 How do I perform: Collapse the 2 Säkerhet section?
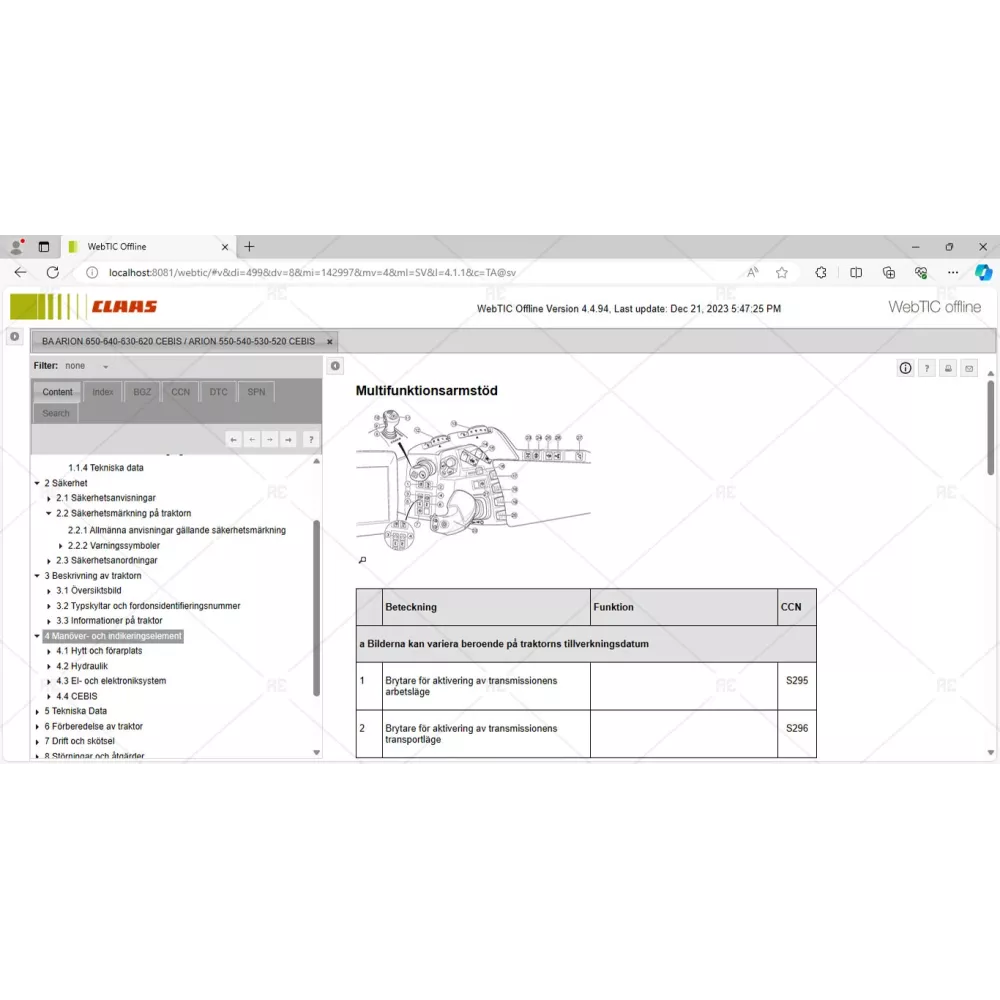coord(37,483)
